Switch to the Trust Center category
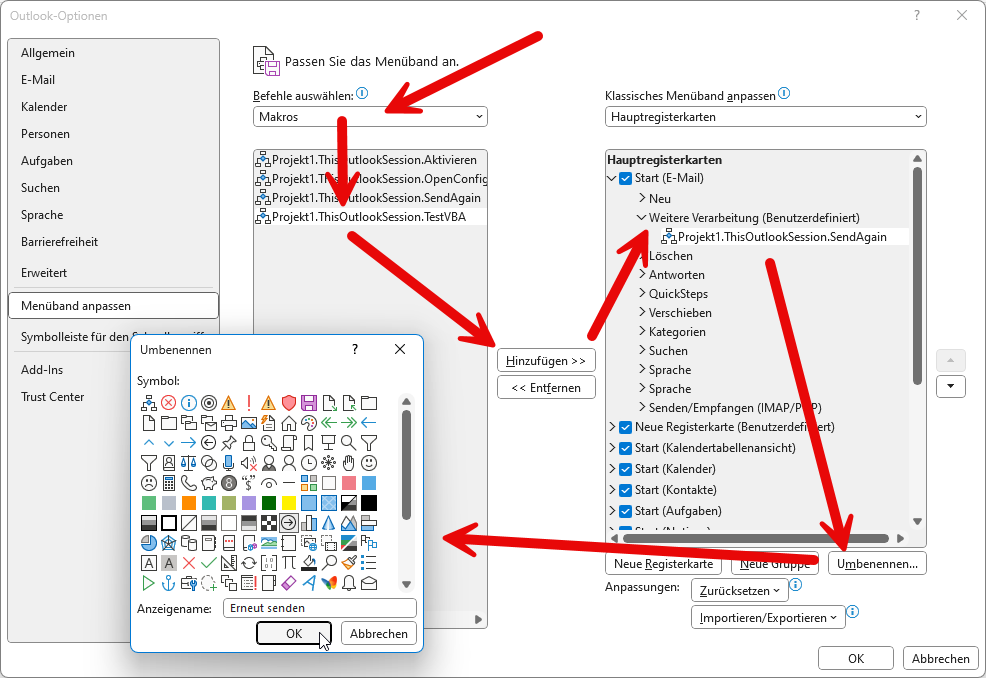 (x=52, y=397)
